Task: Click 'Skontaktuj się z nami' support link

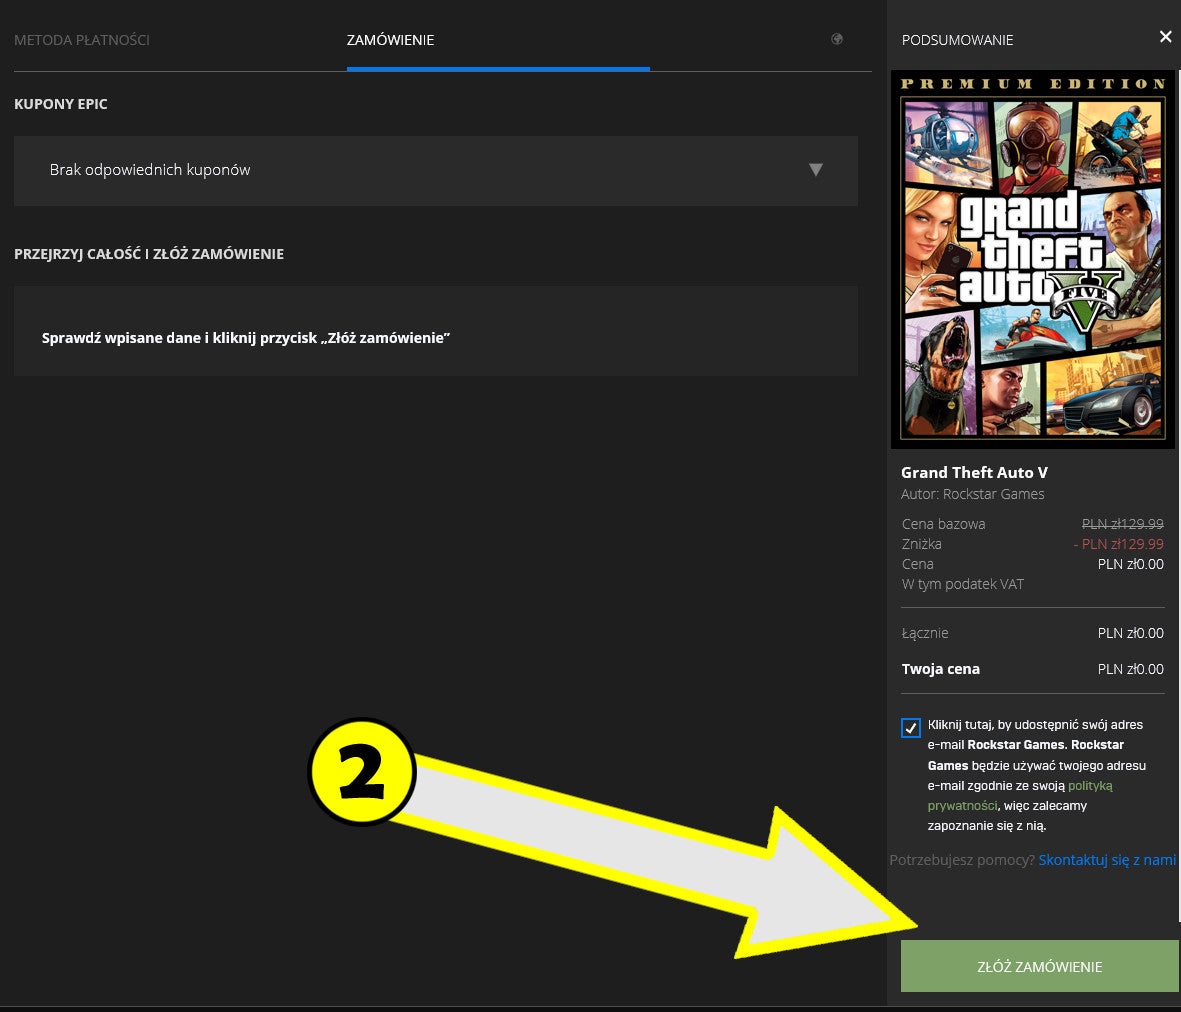Action: coord(1107,859)
